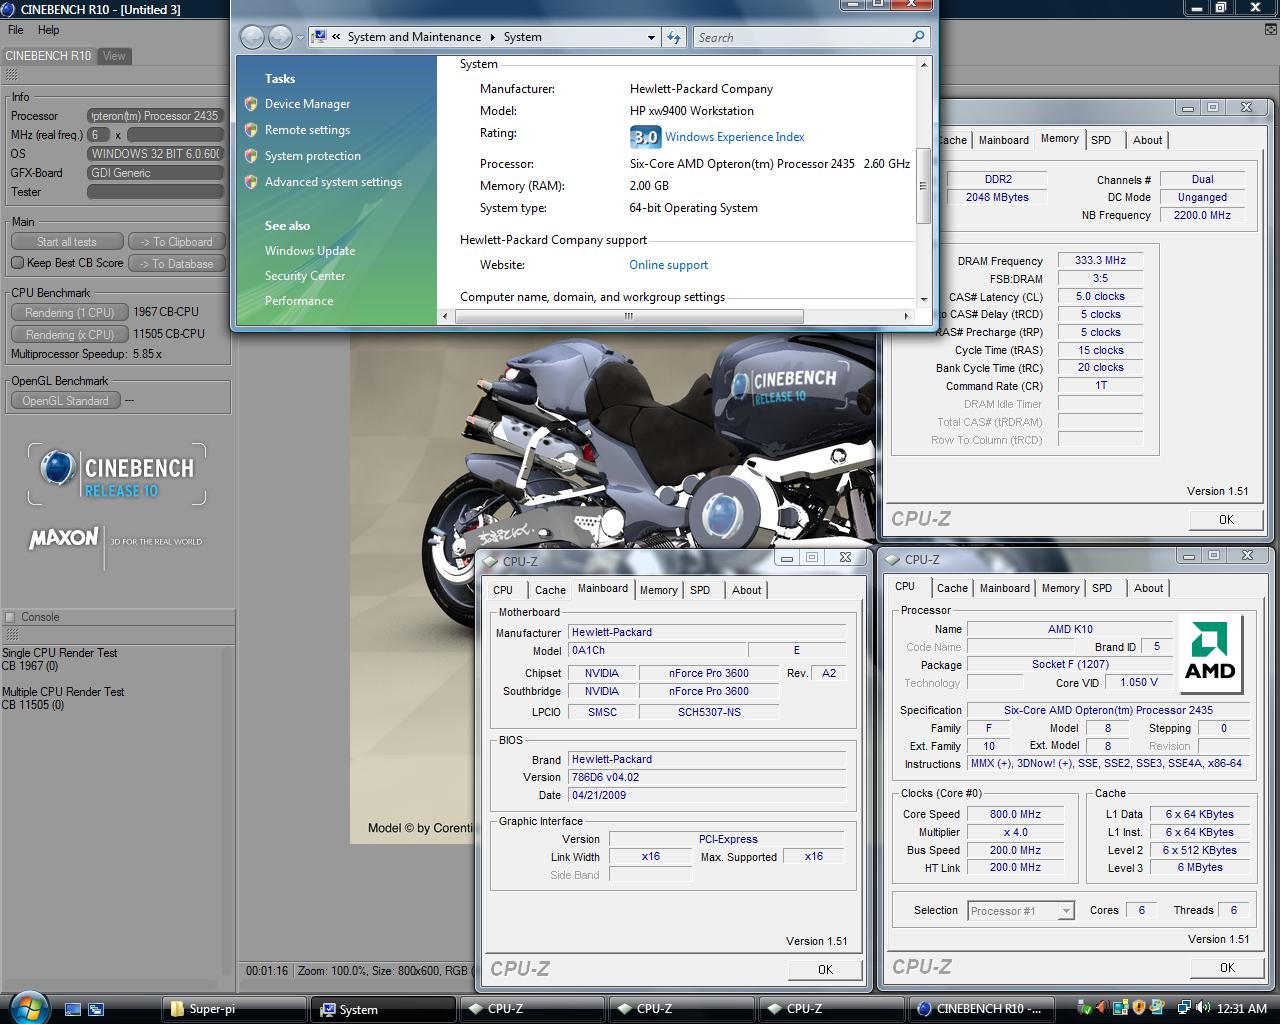Click OK in the CPU-Z Memory window

click(1226, 519)
